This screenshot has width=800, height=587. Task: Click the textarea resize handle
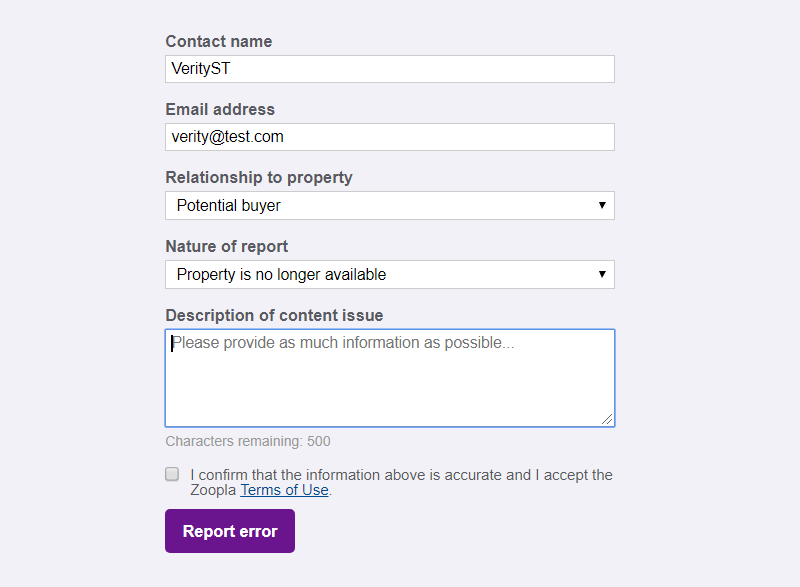pyautogui.click(x=607, y=420)
